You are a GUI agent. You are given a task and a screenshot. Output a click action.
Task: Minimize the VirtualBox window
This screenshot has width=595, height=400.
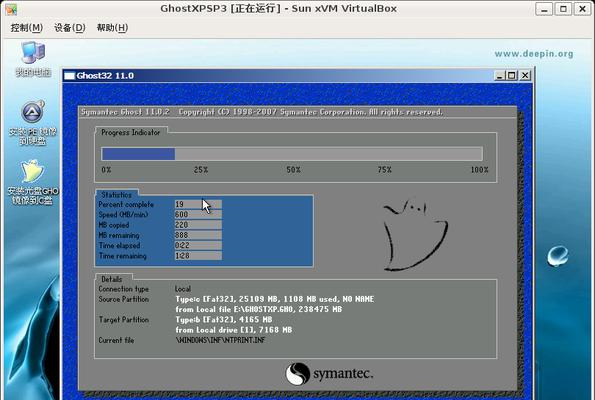pyautogui.click(x=544, y=9)
